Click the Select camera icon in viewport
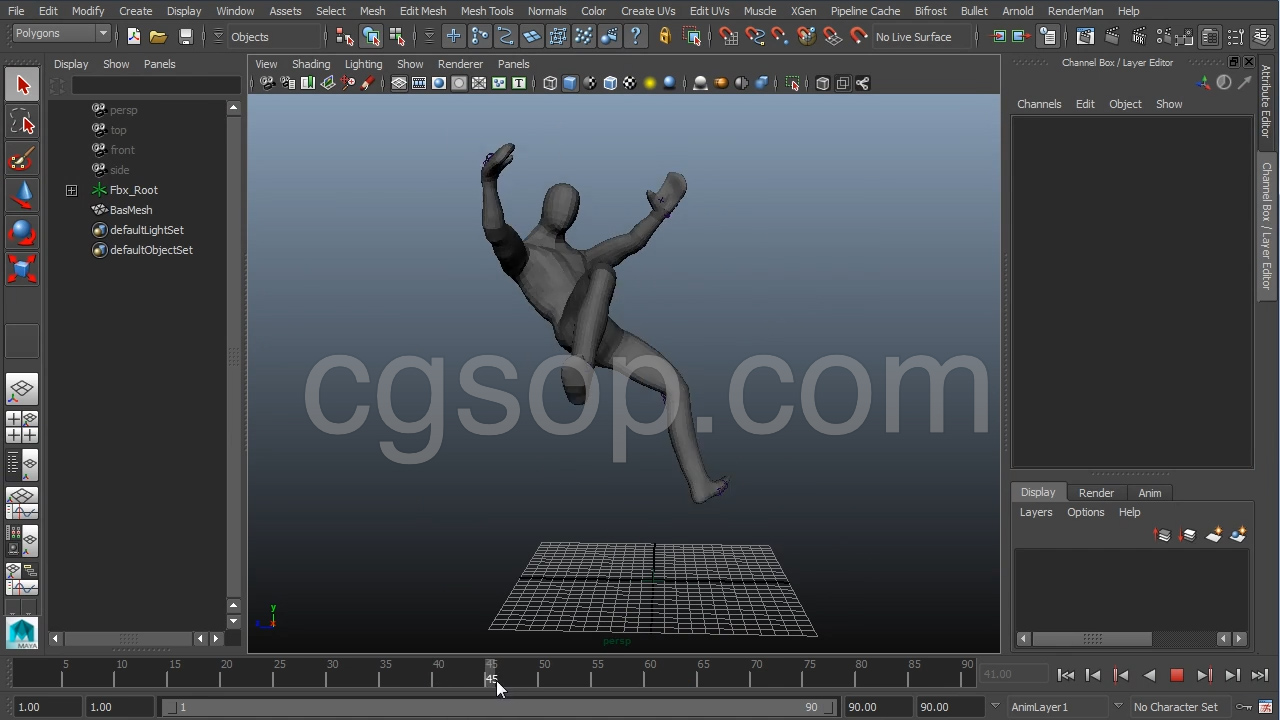The width and height of the screenshot is (1280, 720). click(x=267, y=83)
